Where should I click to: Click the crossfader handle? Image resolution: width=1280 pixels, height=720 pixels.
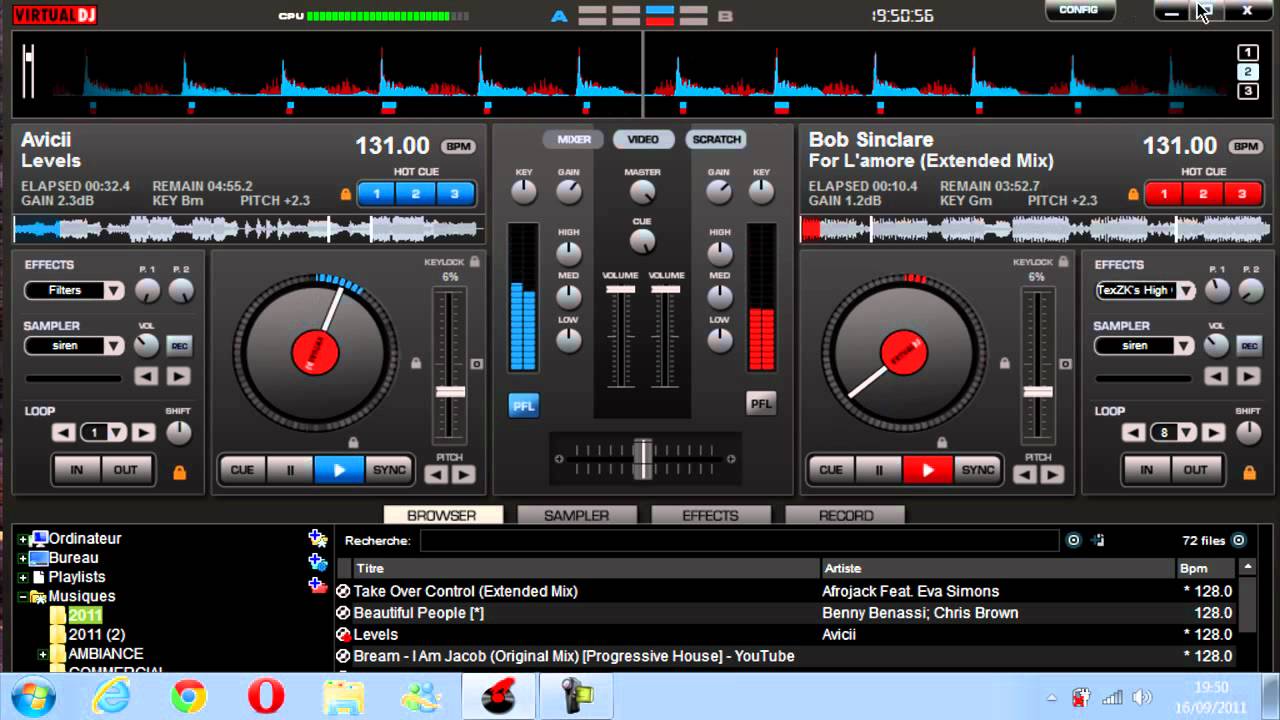[643, 459]
